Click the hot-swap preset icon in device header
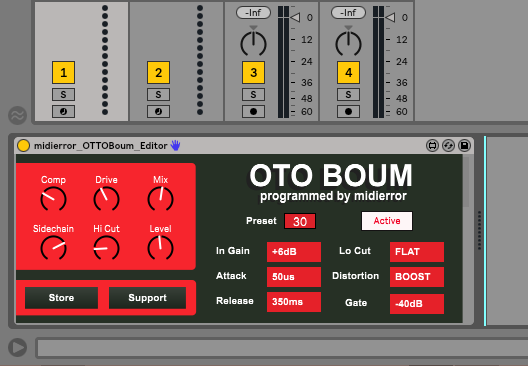528x366 pixels. coord(448,145)
